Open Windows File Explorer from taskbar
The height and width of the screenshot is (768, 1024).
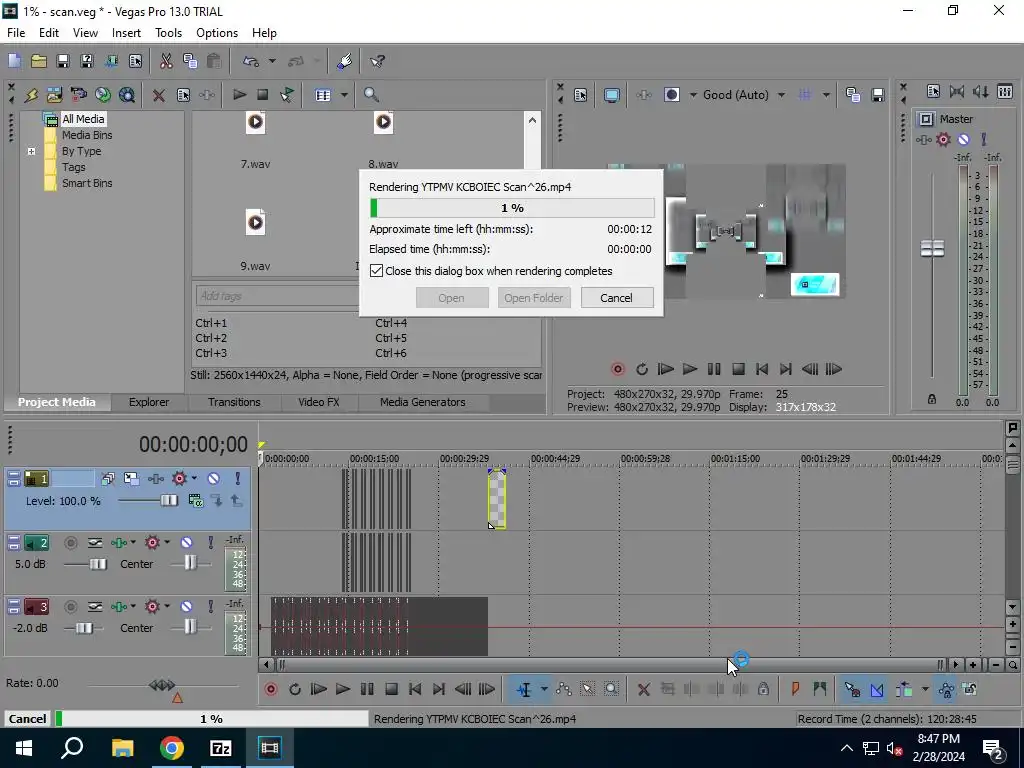tap(122, 748)
